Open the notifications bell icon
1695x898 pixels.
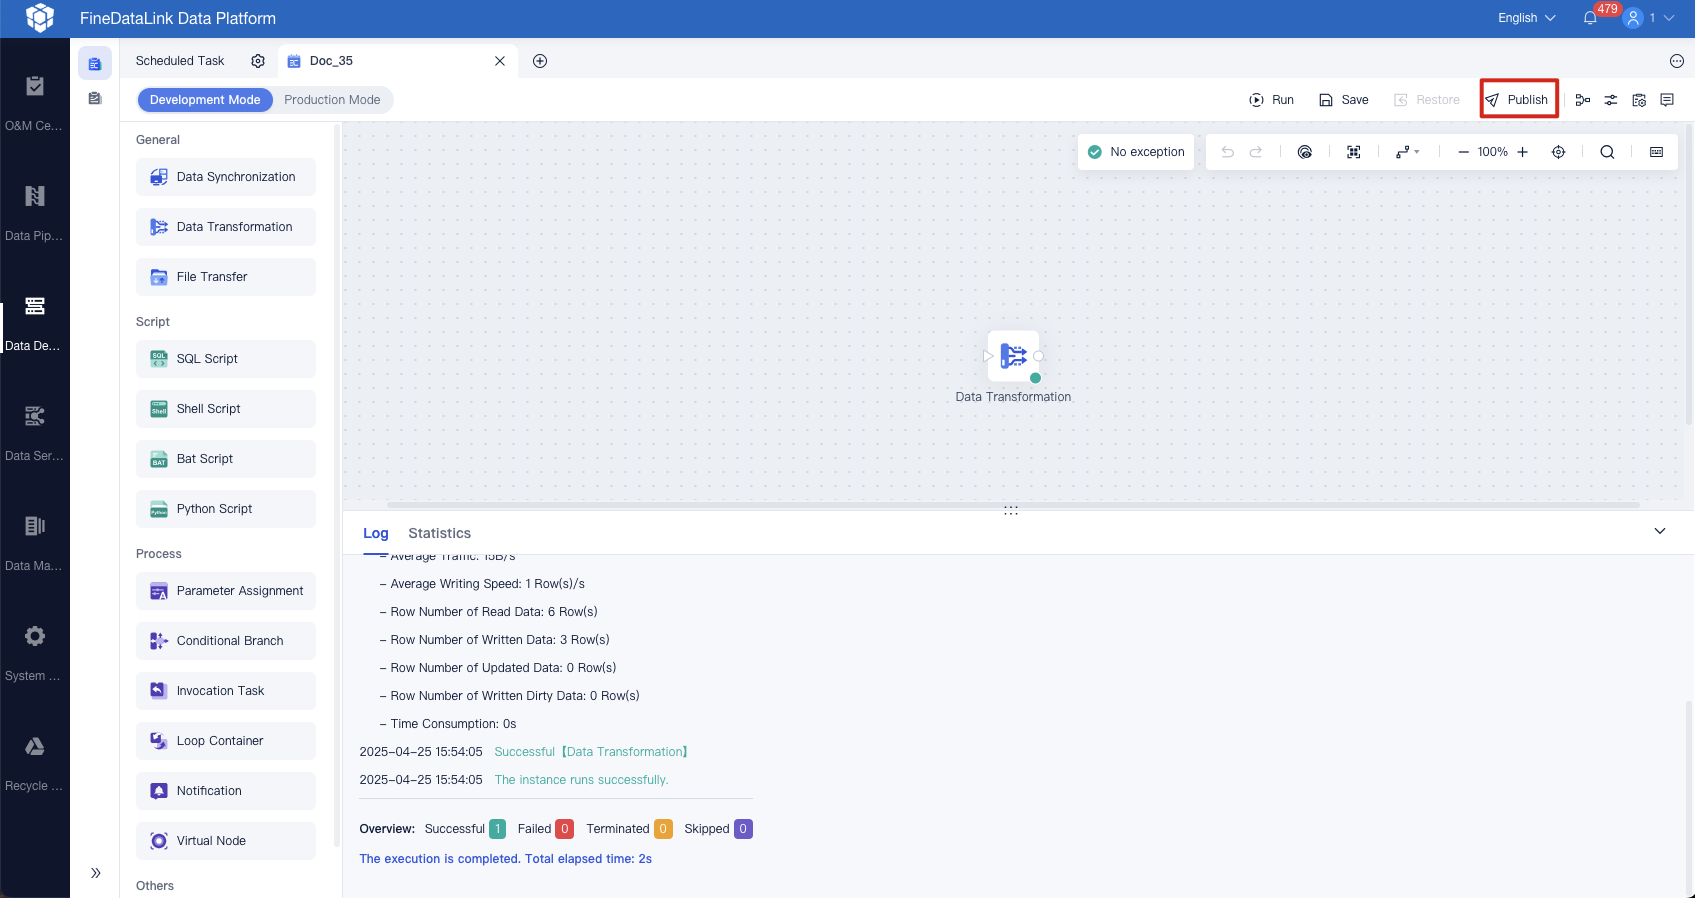(1590, 18)
